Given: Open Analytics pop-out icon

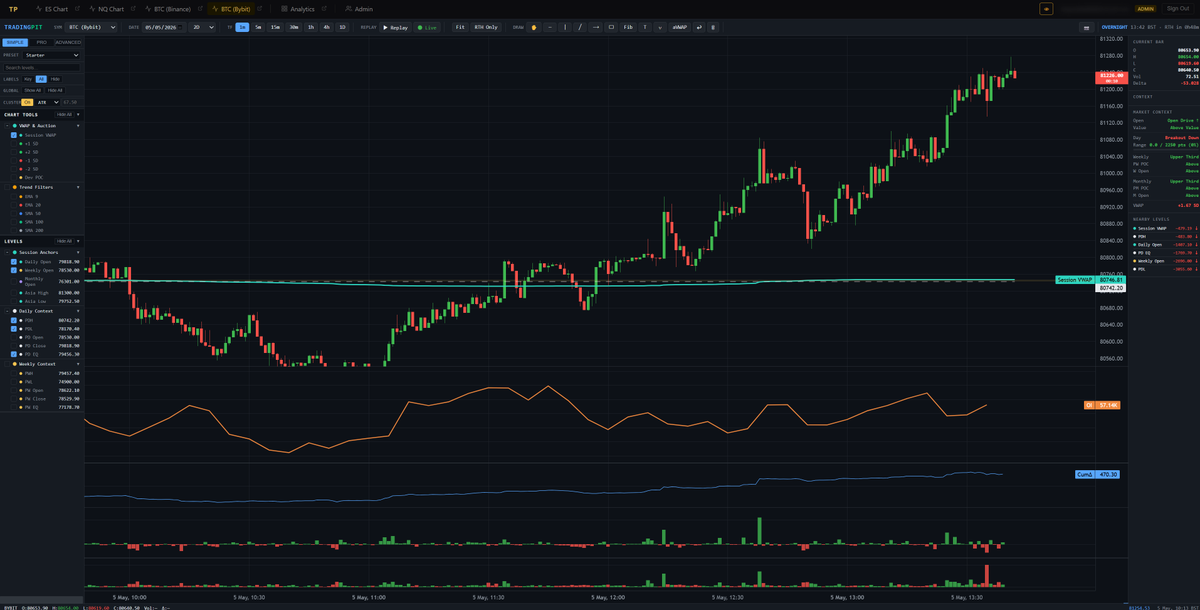Looking at the screenshot, I should pos(324,8).
